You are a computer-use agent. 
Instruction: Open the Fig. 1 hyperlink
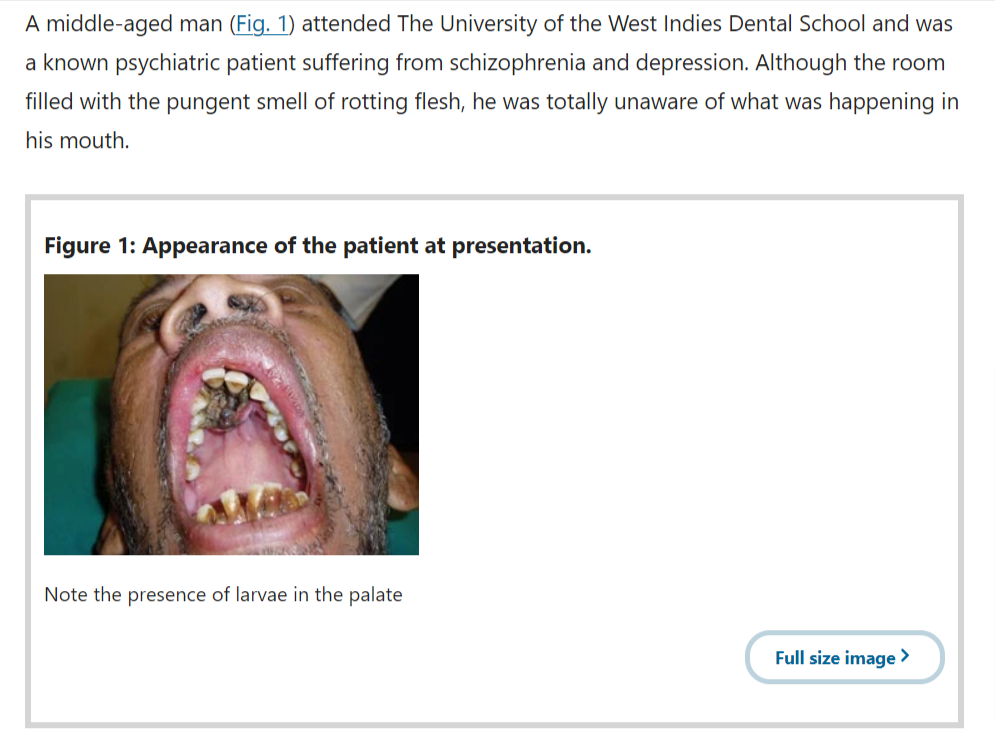tap(262, 24)
